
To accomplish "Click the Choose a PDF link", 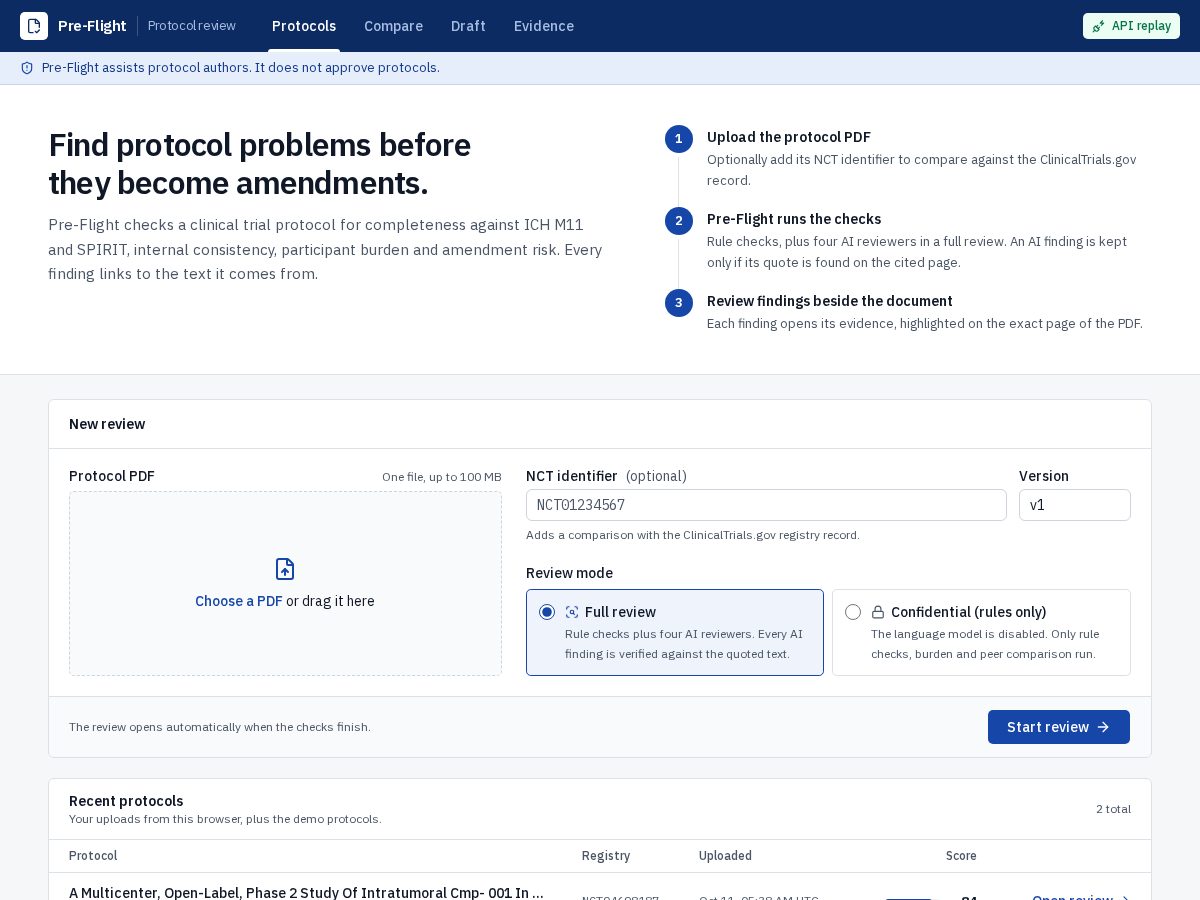I will point(239,601).
